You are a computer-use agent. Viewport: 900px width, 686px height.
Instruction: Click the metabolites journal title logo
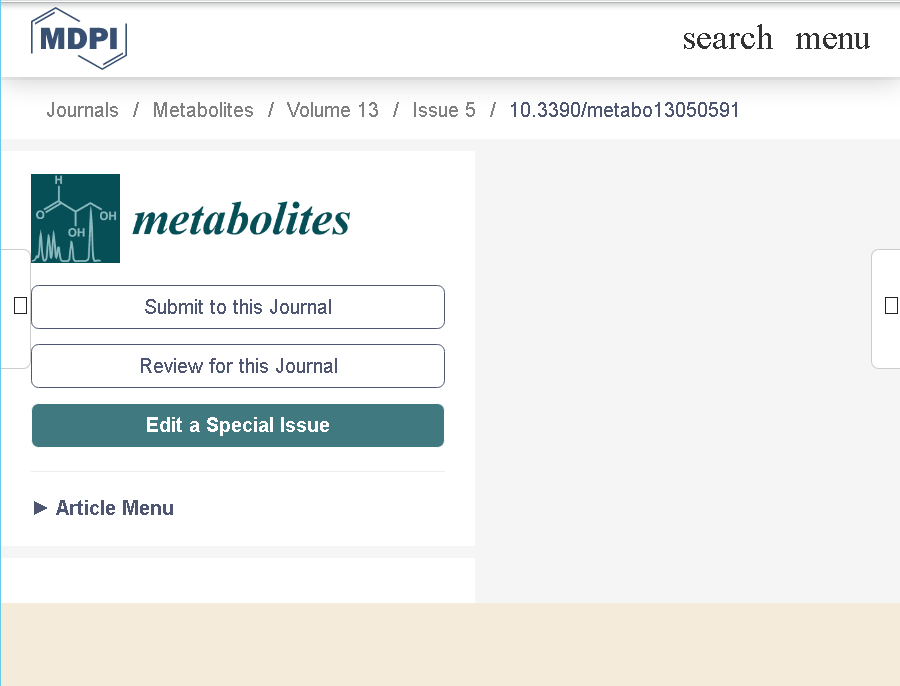coord(241,219)
